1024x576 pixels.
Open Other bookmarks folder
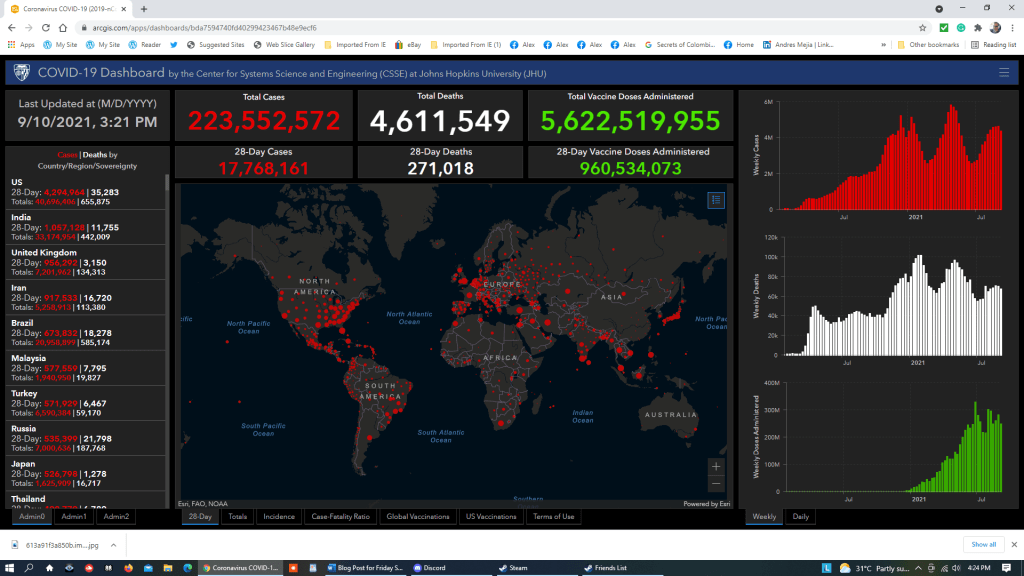tap(929, 45)
